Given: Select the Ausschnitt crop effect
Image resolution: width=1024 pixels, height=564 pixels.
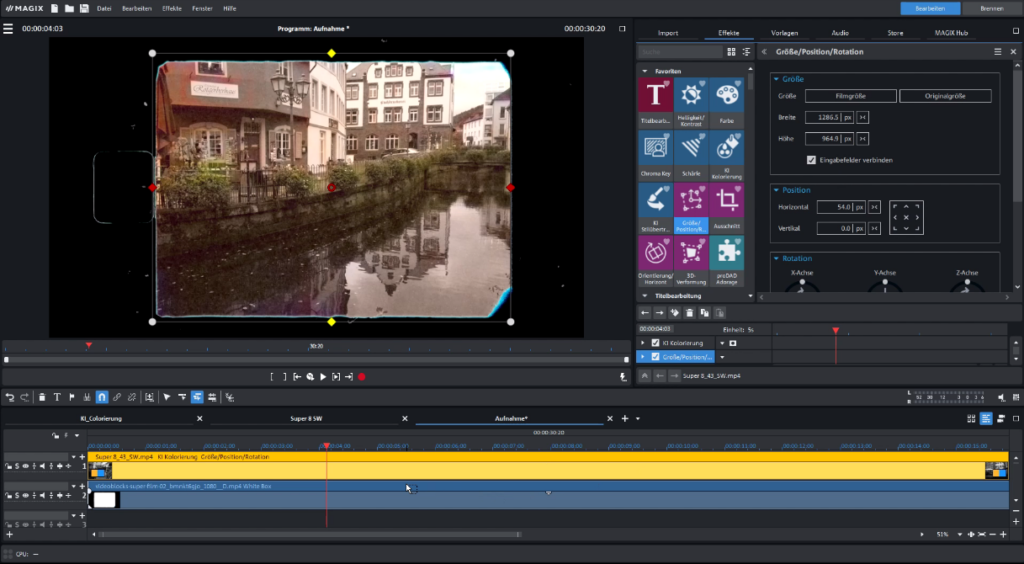Looking at the screenshot, I should click(727, 203).
